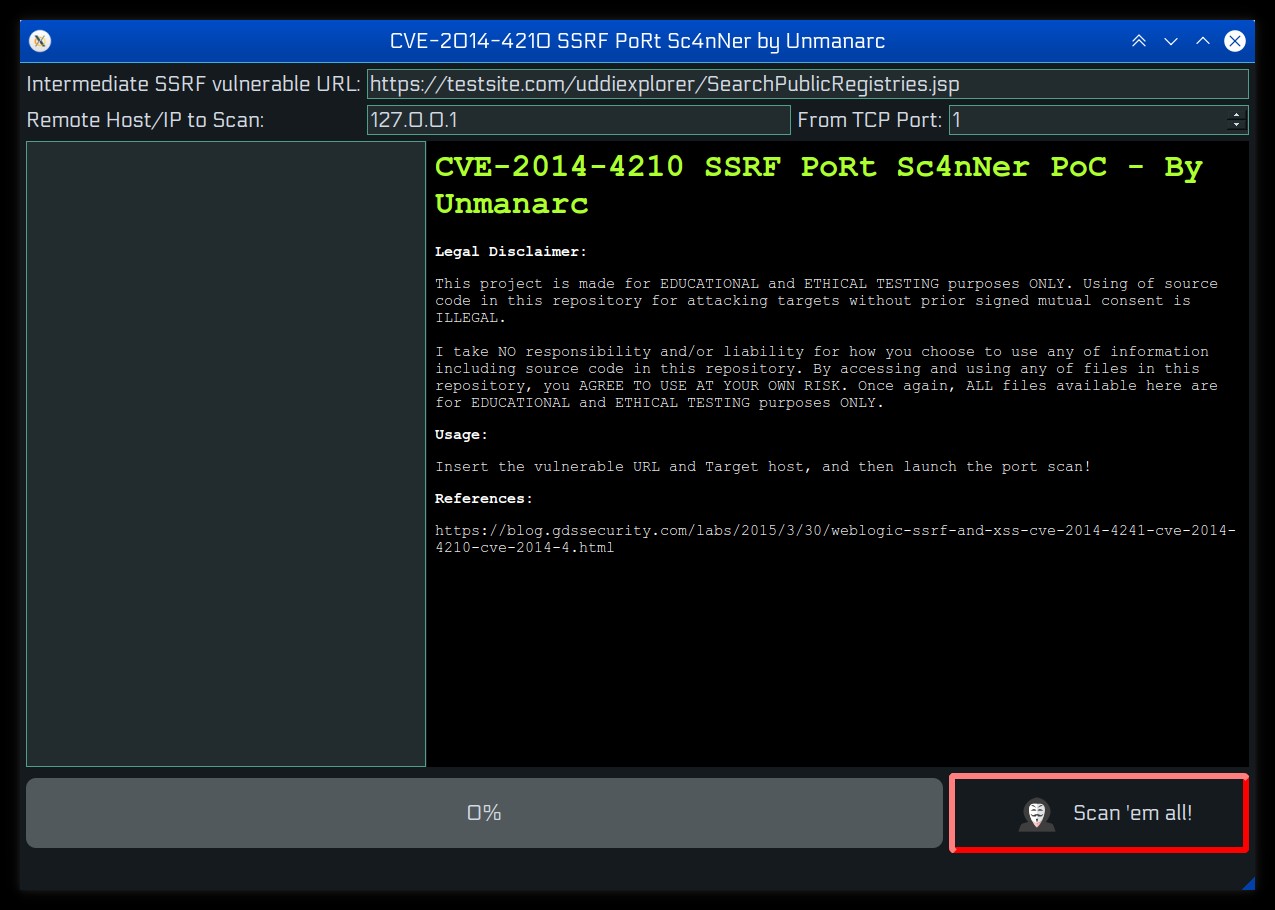Maximize the window with the up chevron
This screenshot has height=910, width=1275.
pyautogui.click(x=1203, y=41)
